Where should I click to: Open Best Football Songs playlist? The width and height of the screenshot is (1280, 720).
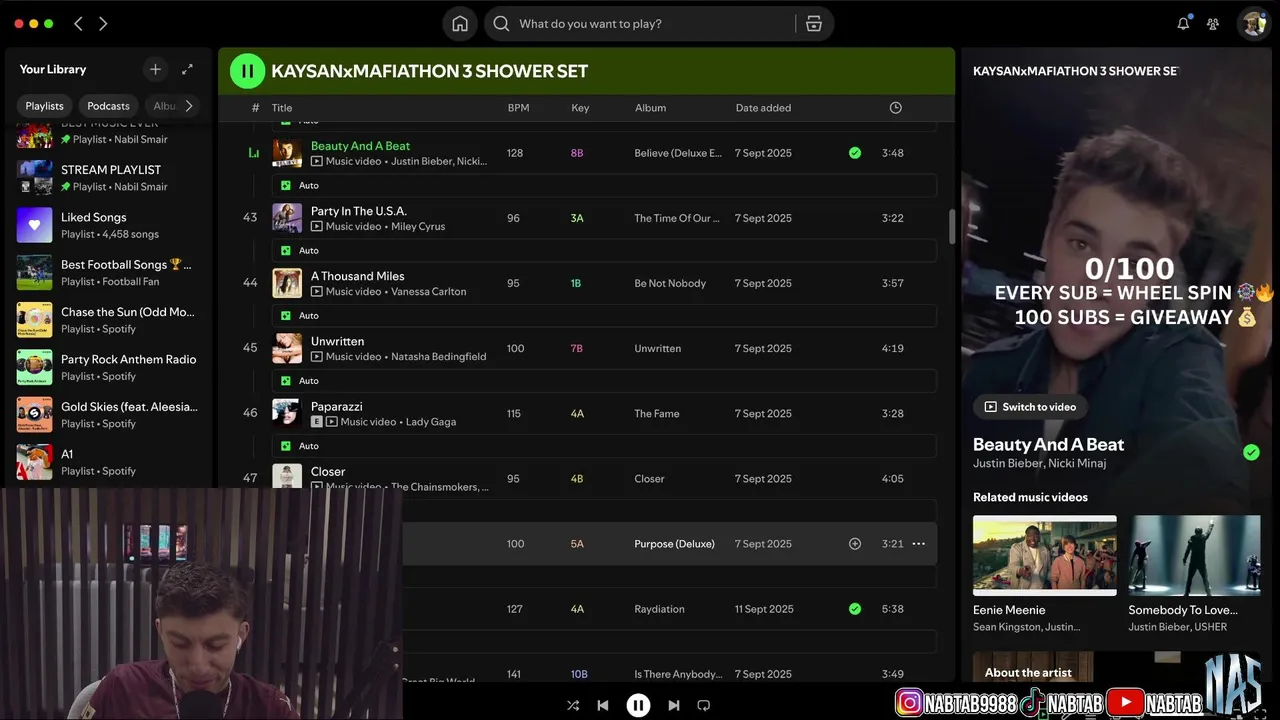[107, 272]
